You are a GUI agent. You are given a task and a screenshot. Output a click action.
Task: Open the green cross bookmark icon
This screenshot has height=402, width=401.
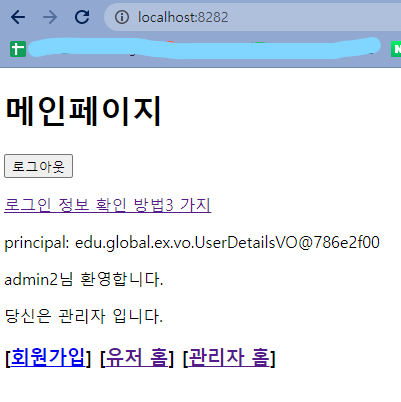pyautogui.click(x=18, y=49)
